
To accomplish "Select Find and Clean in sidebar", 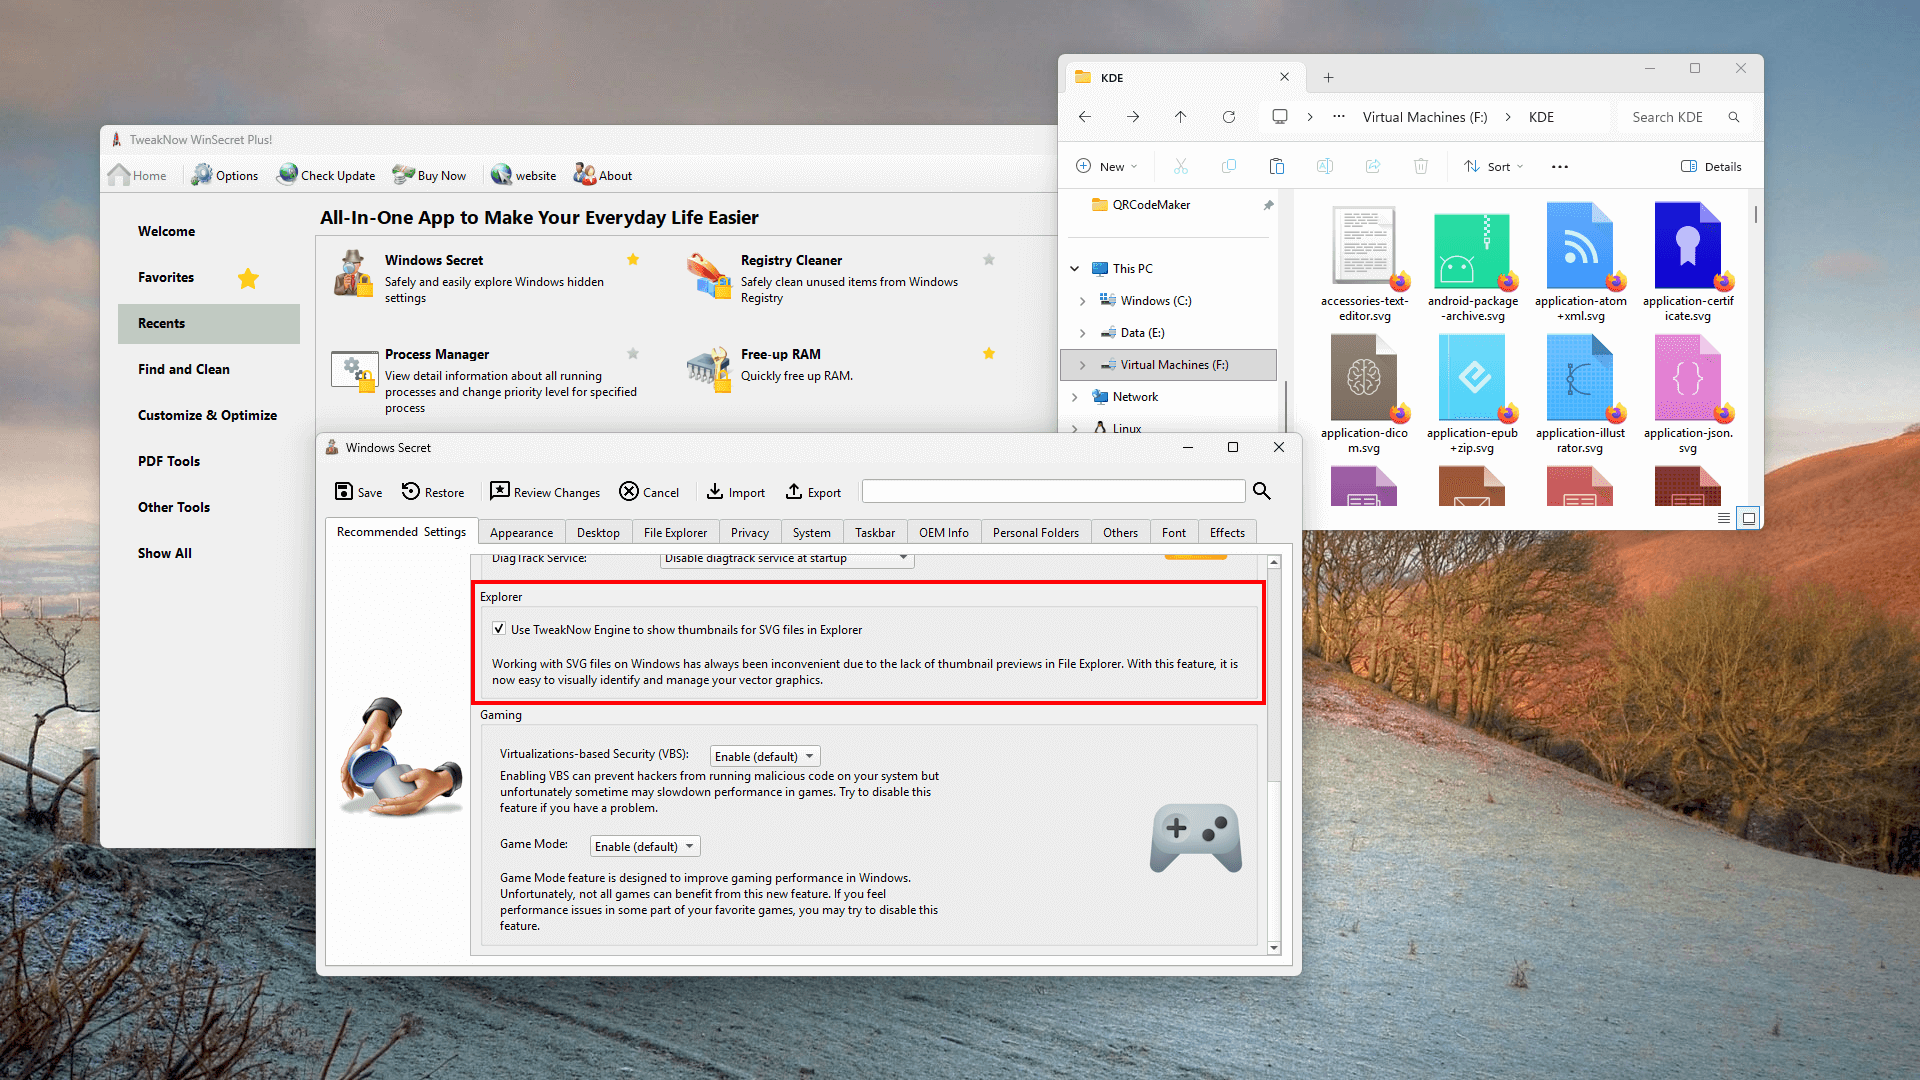I will (x=184, y=369).
